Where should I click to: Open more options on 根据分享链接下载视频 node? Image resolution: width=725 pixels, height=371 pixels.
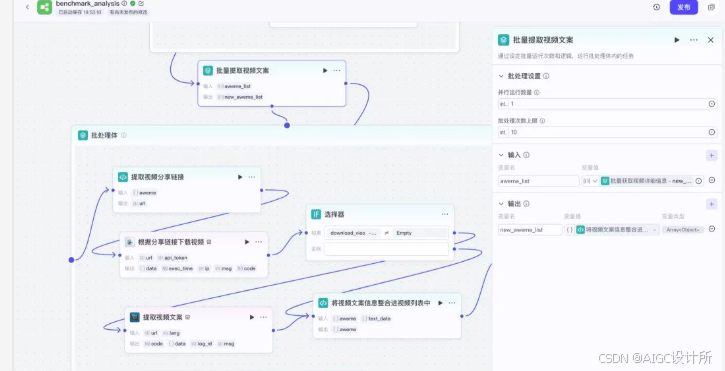point(259,241)
